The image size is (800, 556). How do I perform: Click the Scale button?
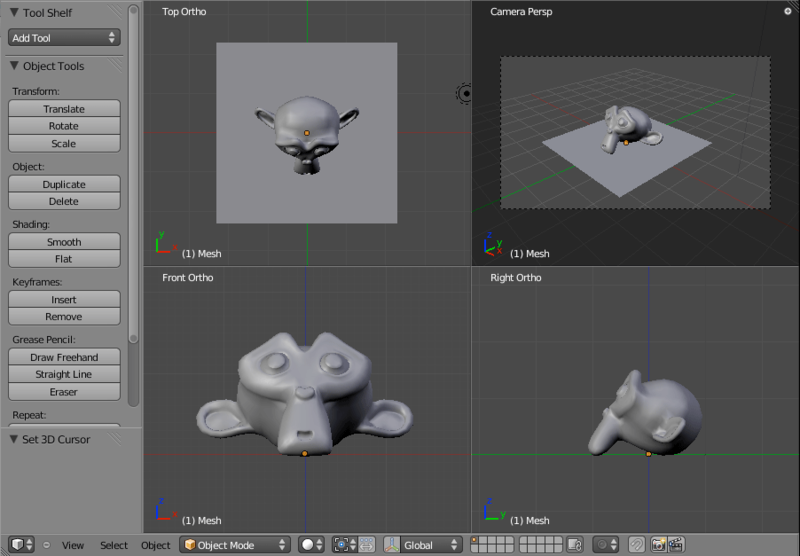(x=64, y=143)
